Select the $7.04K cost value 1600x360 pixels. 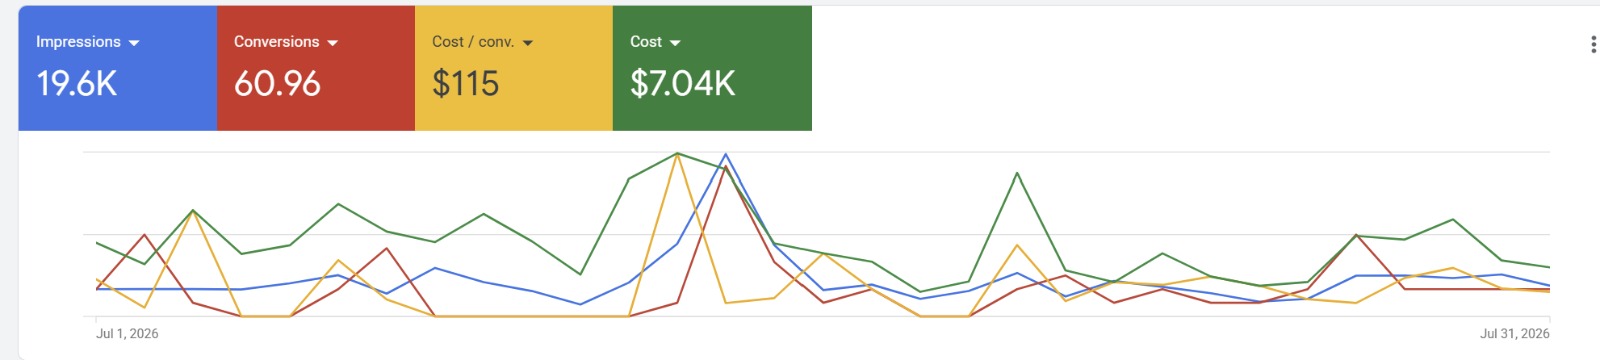coord(683,84)
